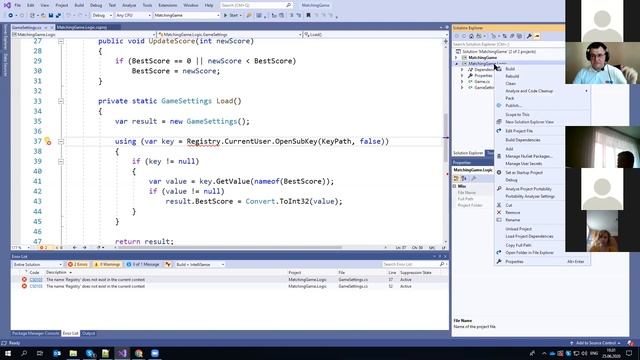Click the Quick Launch search box
Screen dimensions: 640x360
pyautogui.click(x=256, y=5)
